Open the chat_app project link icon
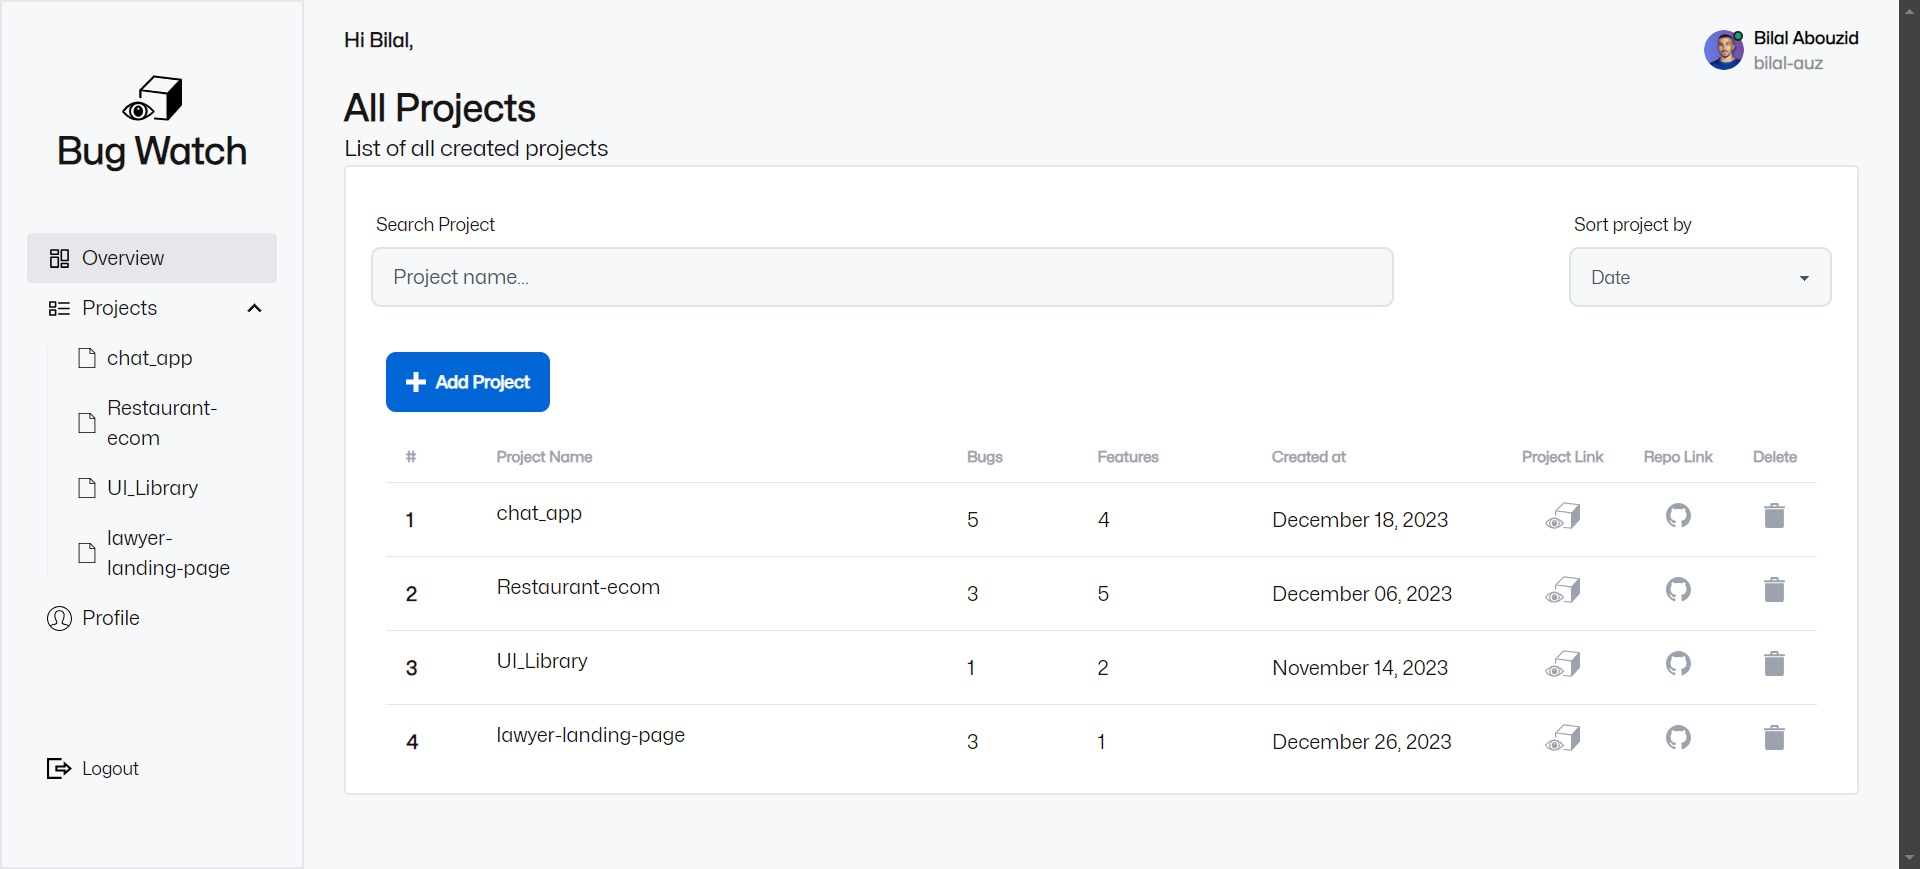 (x=1563, y=516)
